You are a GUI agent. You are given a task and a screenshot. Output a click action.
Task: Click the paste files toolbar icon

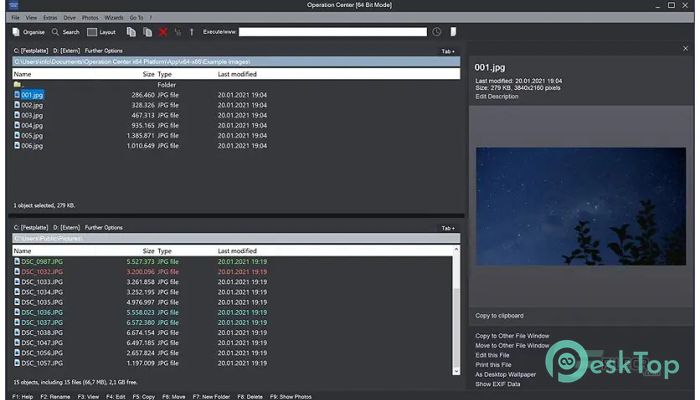pos(147,32)
